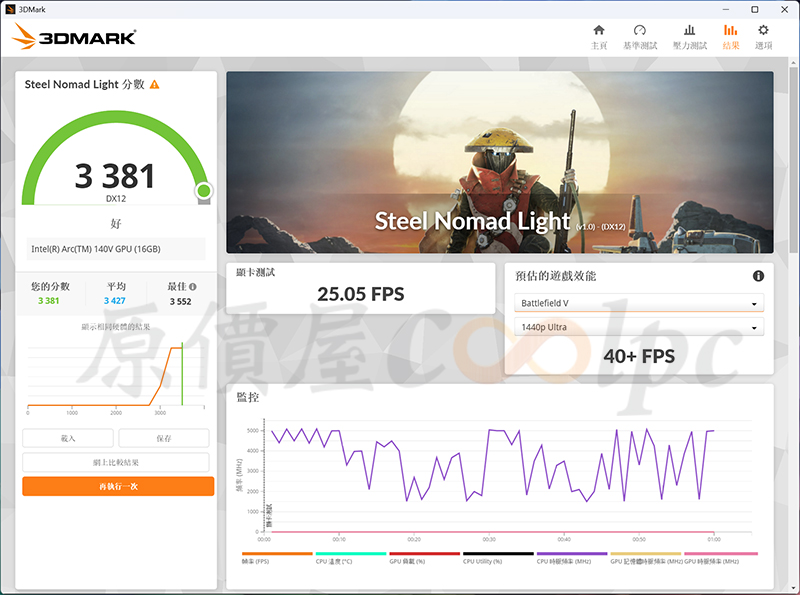
Task: Click the 保存 (Save) button
Action: click(x=164, y=438)
